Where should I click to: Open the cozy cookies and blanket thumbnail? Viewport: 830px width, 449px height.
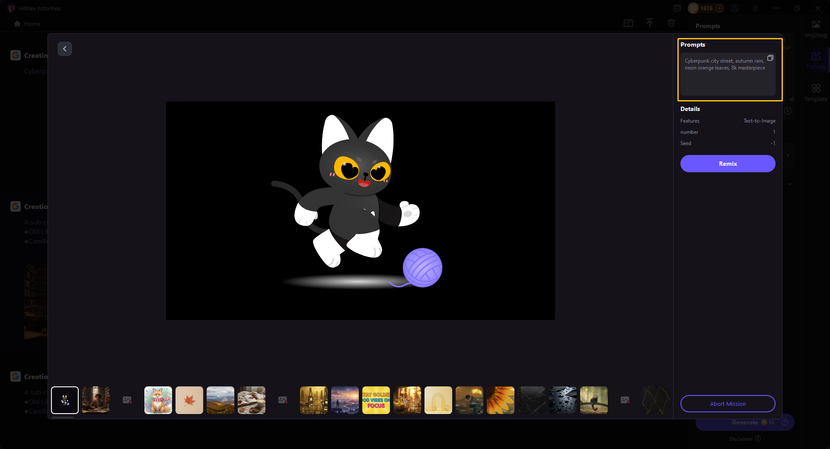coord(251,400)
